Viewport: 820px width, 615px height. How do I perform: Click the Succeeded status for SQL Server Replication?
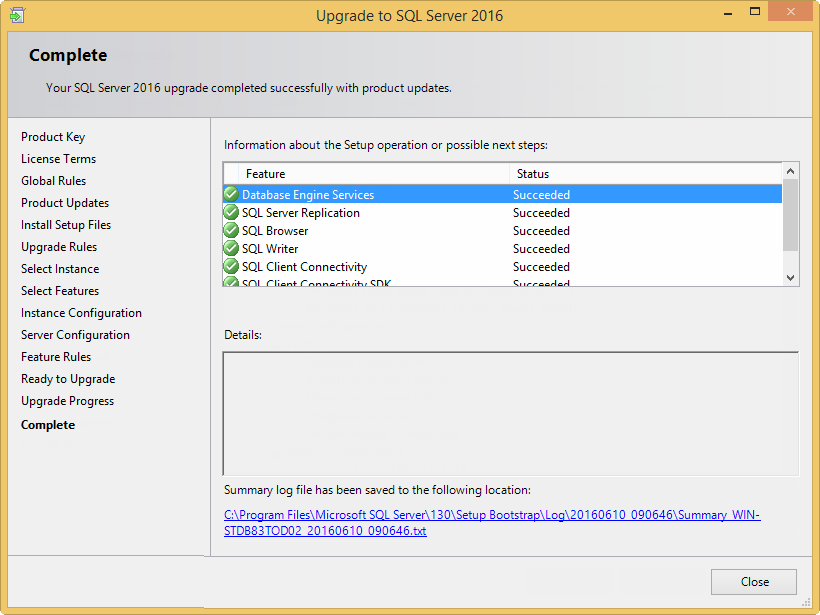pyautogui.click(x=541, y=213)
